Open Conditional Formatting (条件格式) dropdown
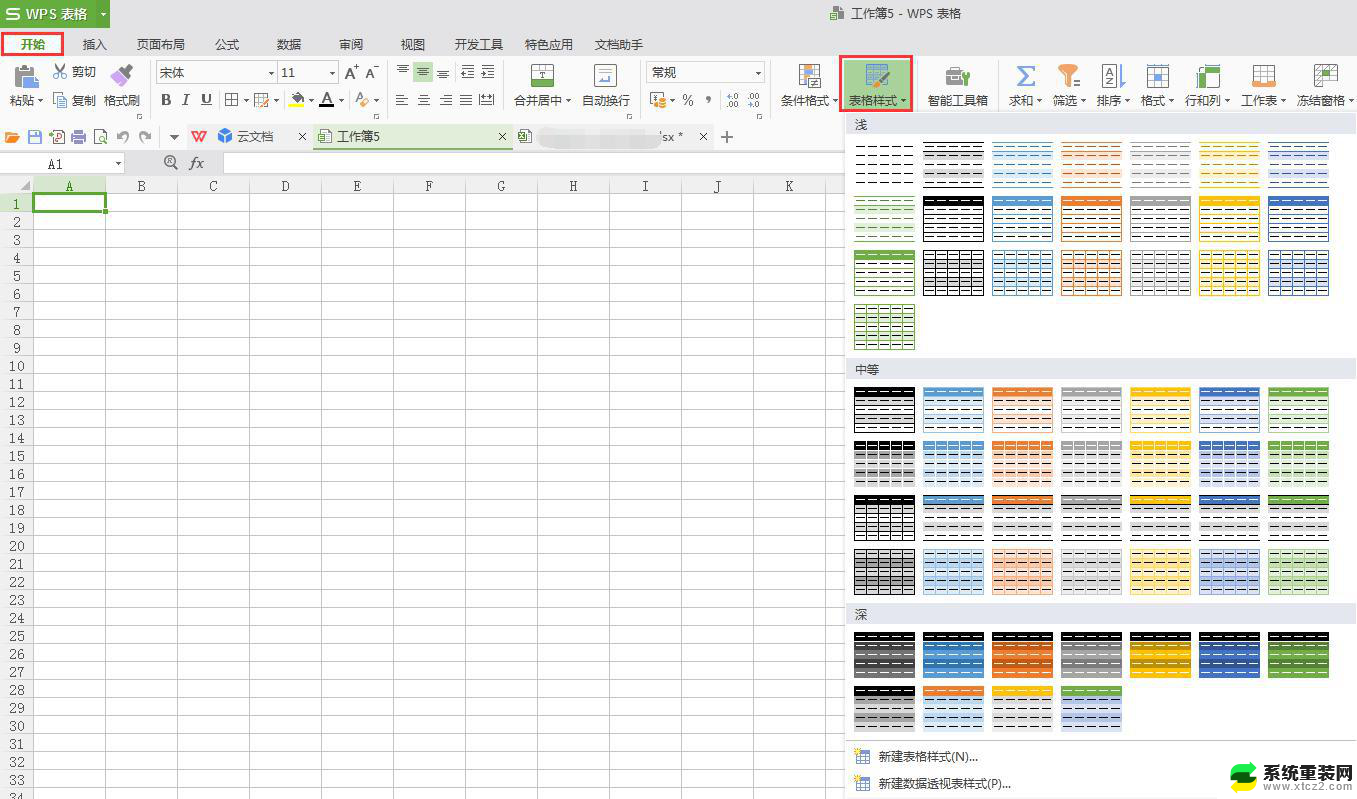The height and width of the screenshot is (799, 1357). click(809, 85)
